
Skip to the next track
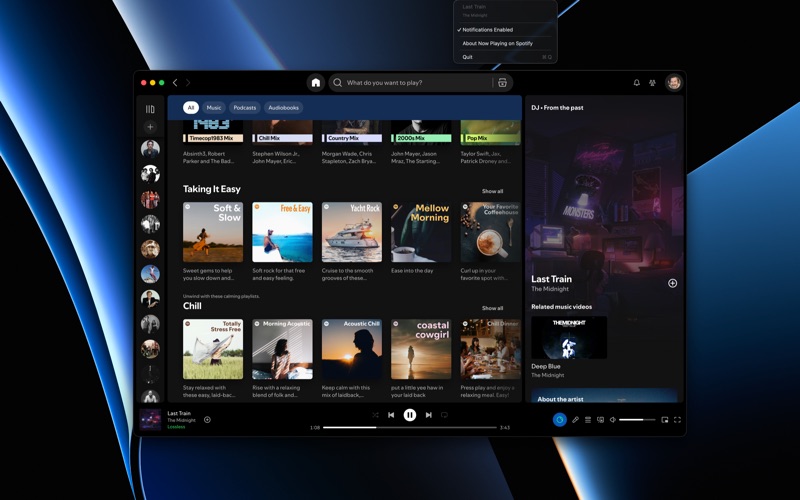click(x=429, y=415)
